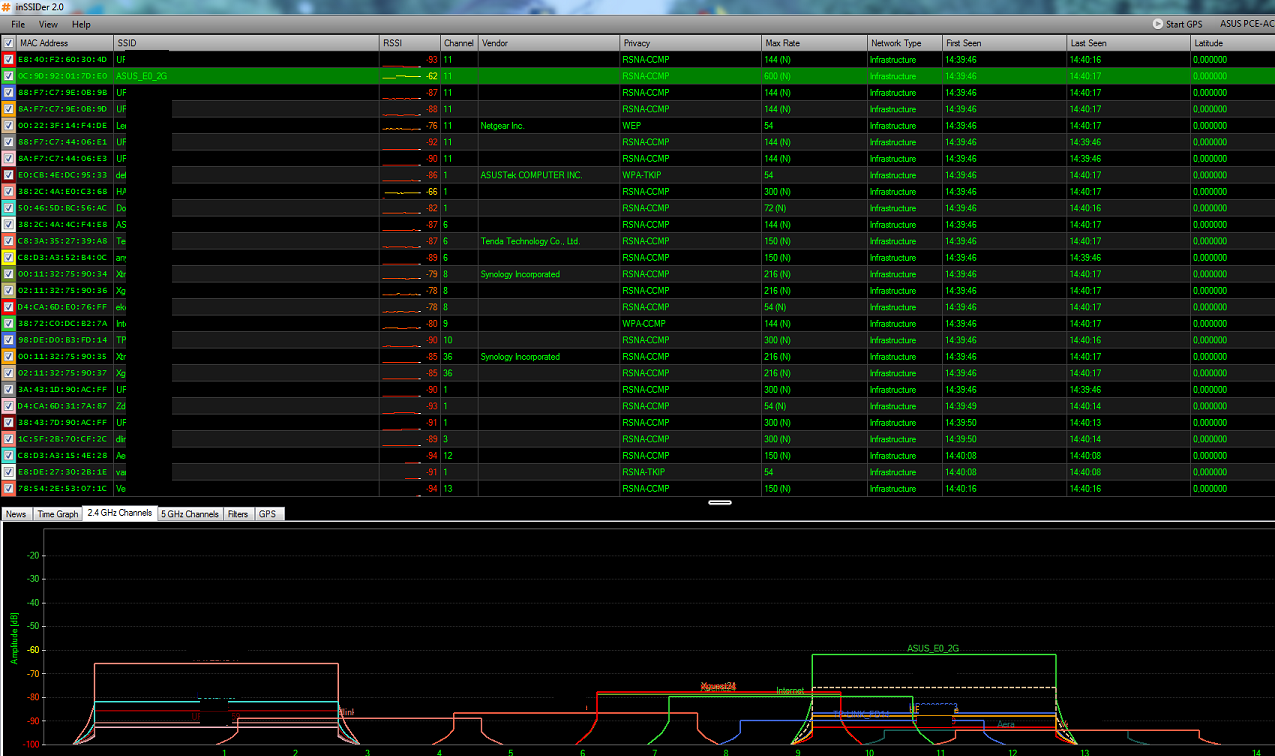
Task: Open the File menu
Action: pyautogui.click(x=18, y=24)
